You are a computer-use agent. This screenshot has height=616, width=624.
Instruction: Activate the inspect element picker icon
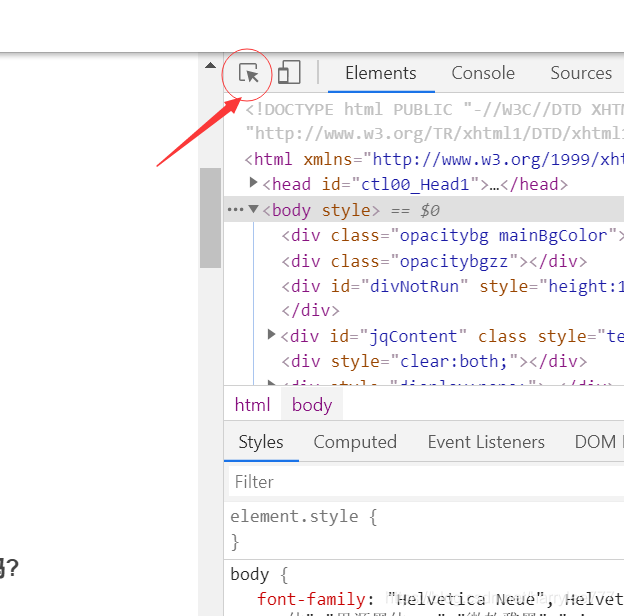click(249, 73)
